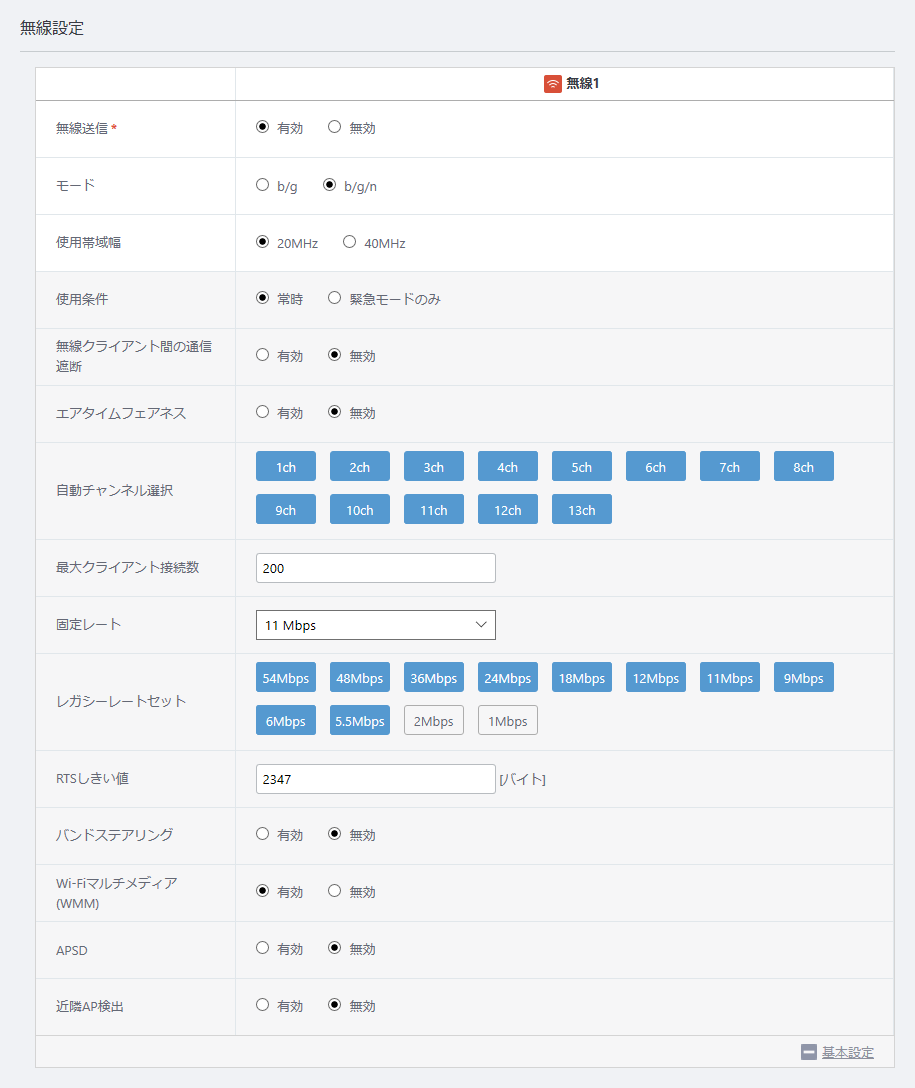Select 常時 for 使用条件
The width and height of the screenshot is (915, 1088).
click(262, 298)
